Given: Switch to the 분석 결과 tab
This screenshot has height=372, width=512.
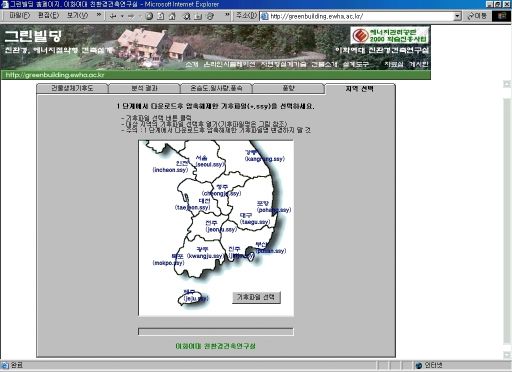Looking at the screenshot, I should pos(144,88).
